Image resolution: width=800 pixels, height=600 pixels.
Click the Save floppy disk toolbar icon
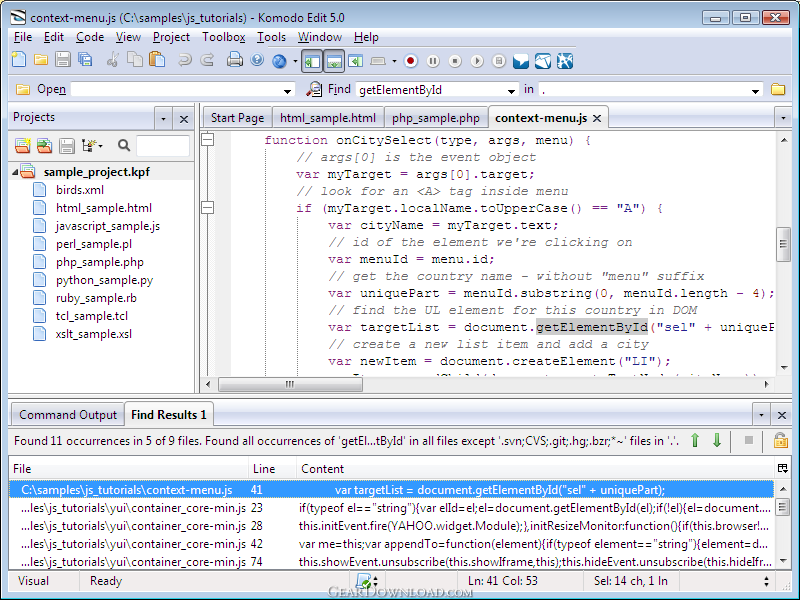(63, 60)
